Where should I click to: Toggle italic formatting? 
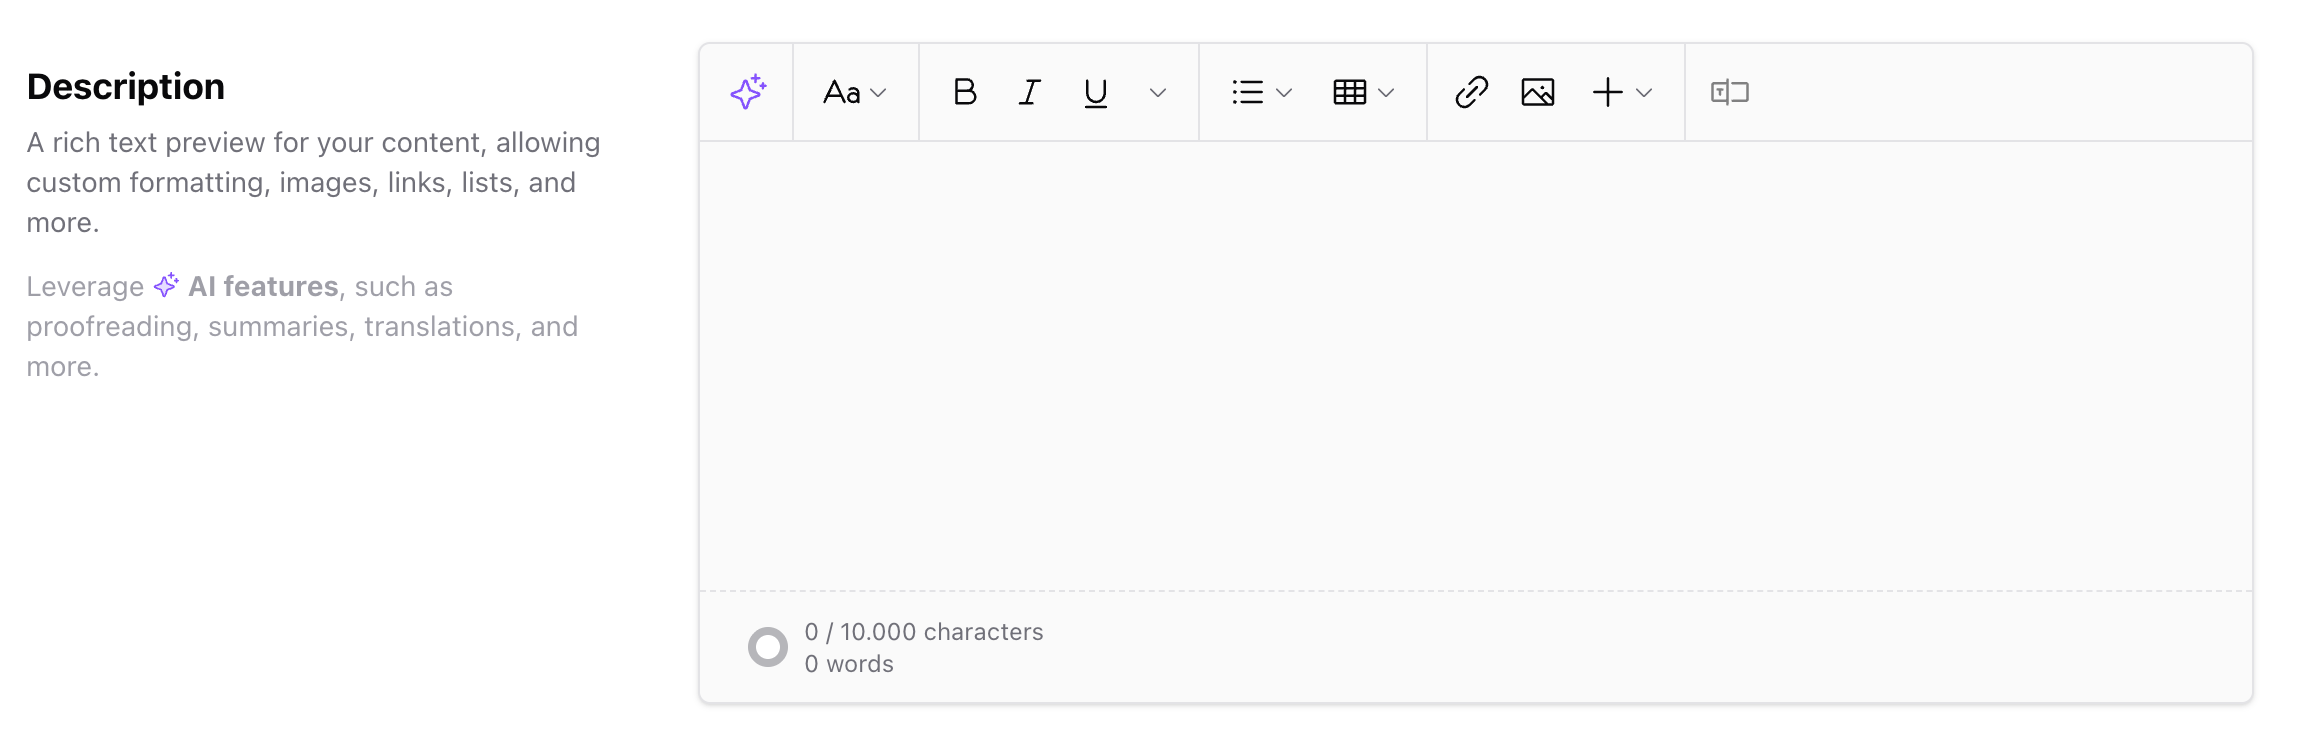[1030, 92]
